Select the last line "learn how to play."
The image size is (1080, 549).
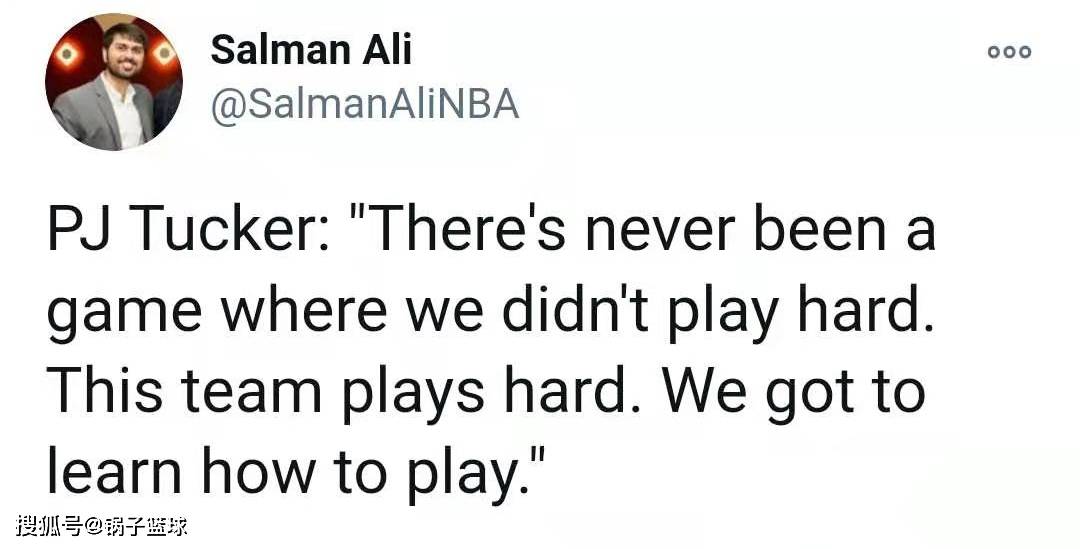(297, 473)
